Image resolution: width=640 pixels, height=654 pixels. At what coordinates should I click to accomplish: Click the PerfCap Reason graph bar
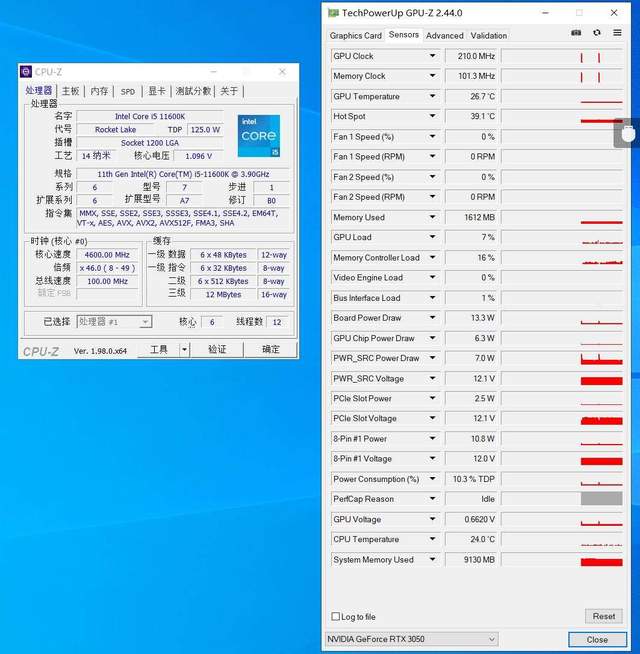(x=601, y=499)
